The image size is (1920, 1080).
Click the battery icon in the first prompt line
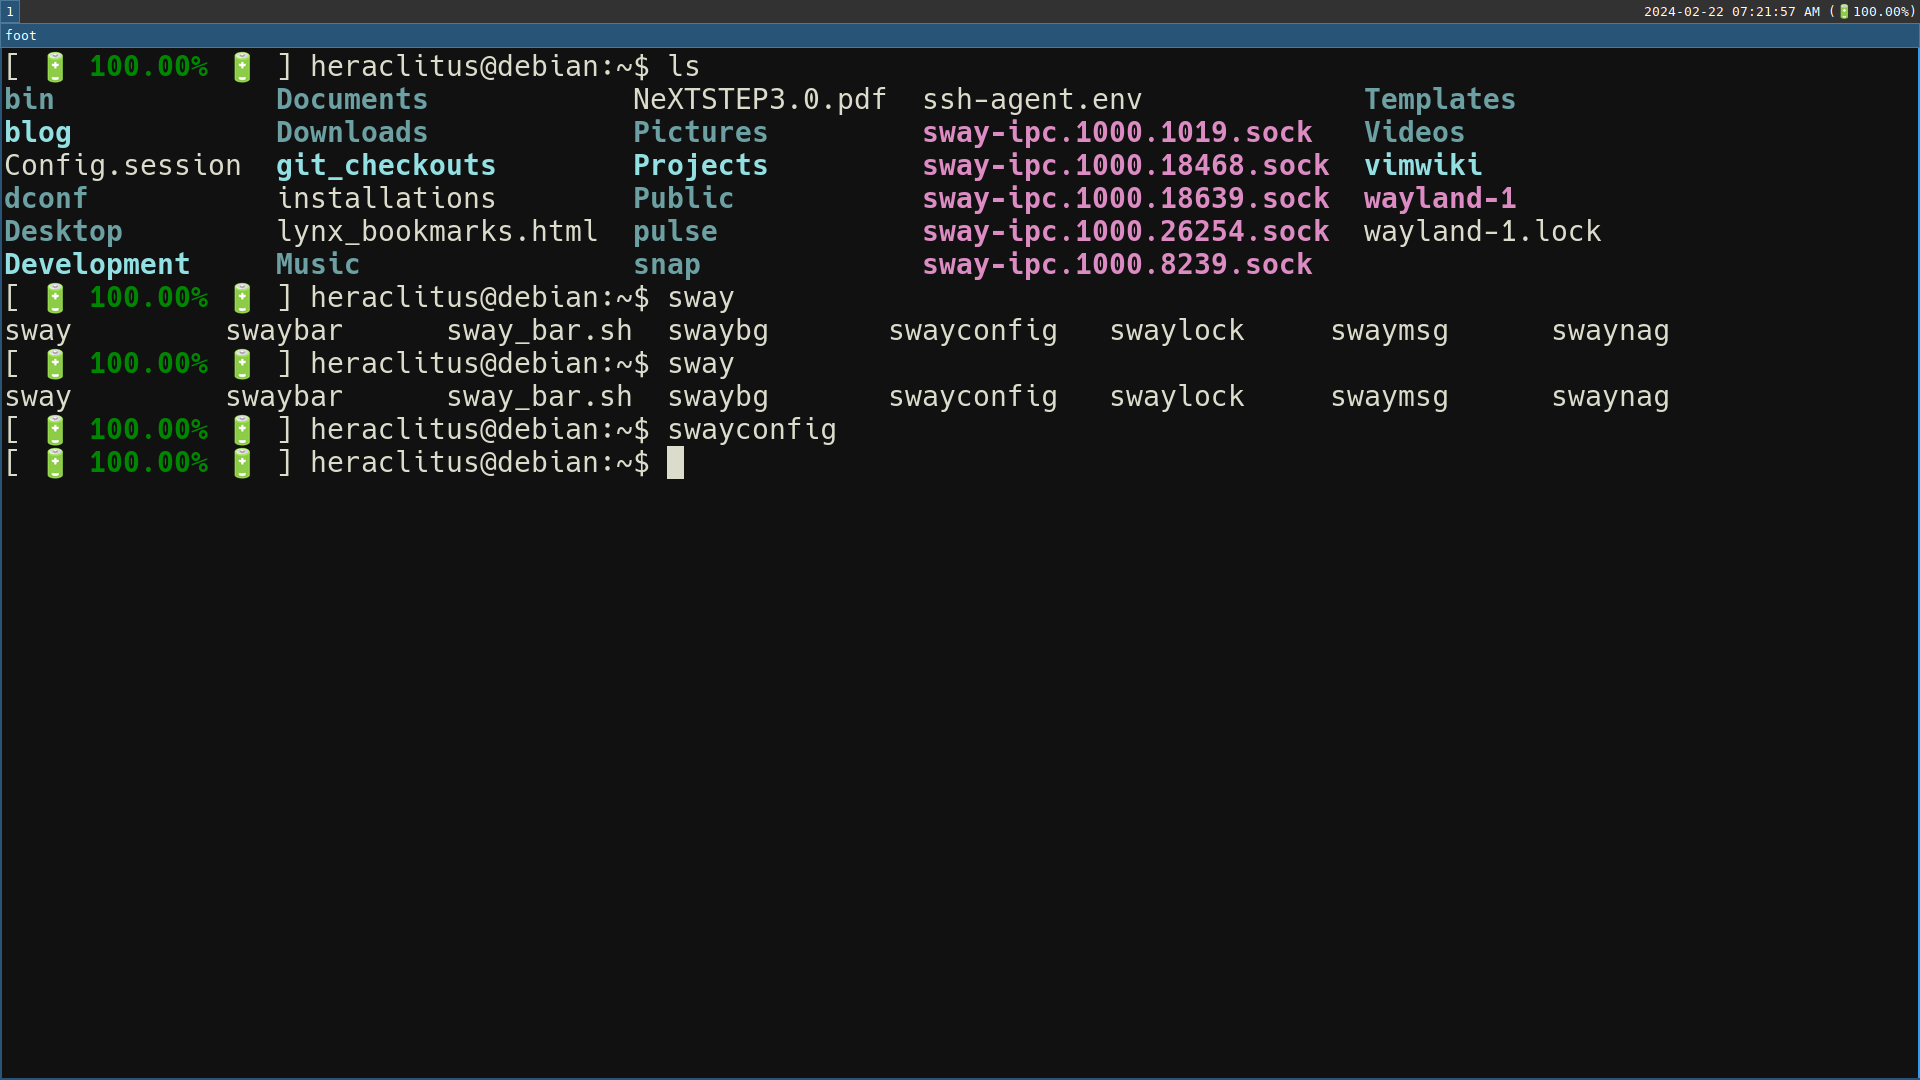tap(54, 66)
